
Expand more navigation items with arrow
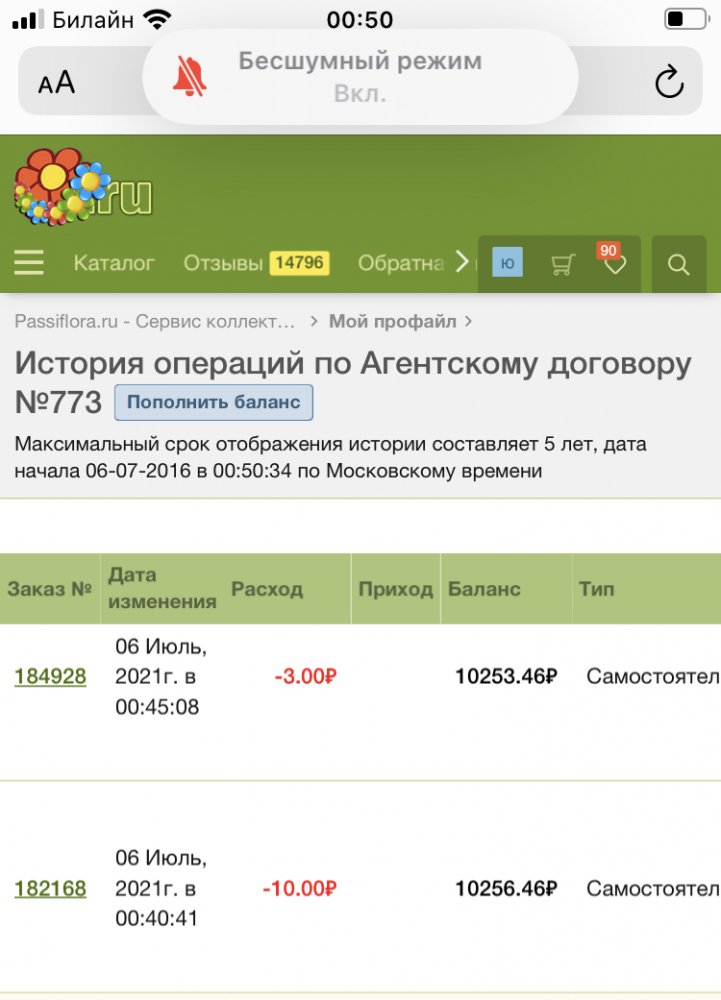click(462, 262)
